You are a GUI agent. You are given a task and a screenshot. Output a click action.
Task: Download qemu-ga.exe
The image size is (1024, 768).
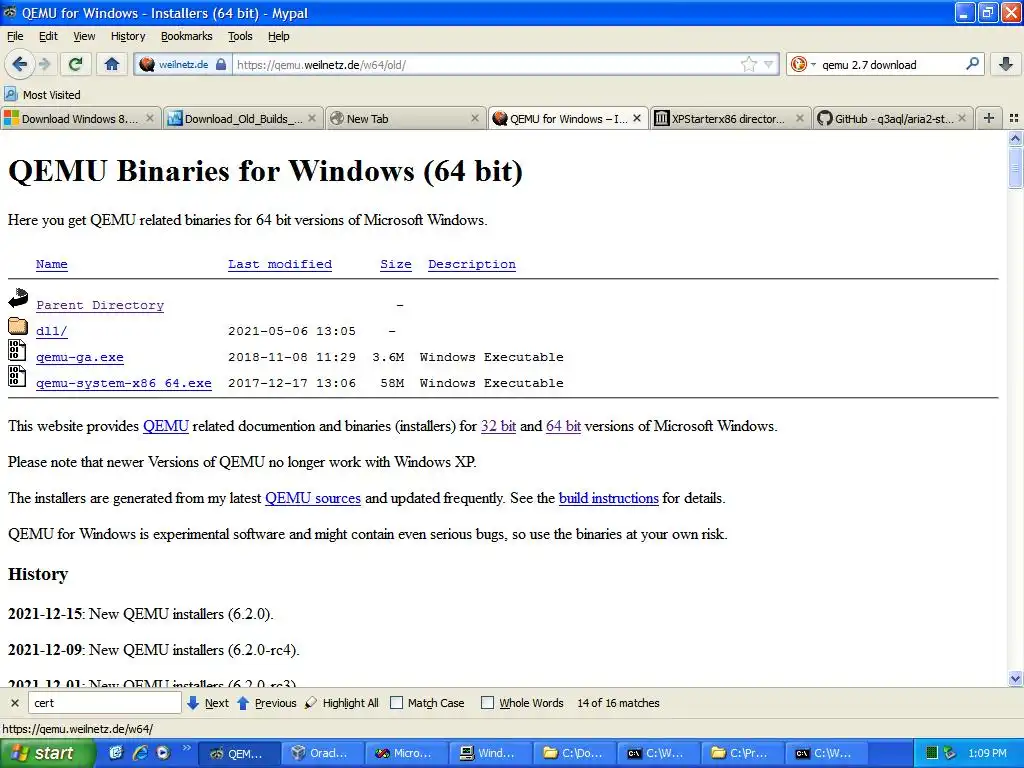click(x=80, y=357)
